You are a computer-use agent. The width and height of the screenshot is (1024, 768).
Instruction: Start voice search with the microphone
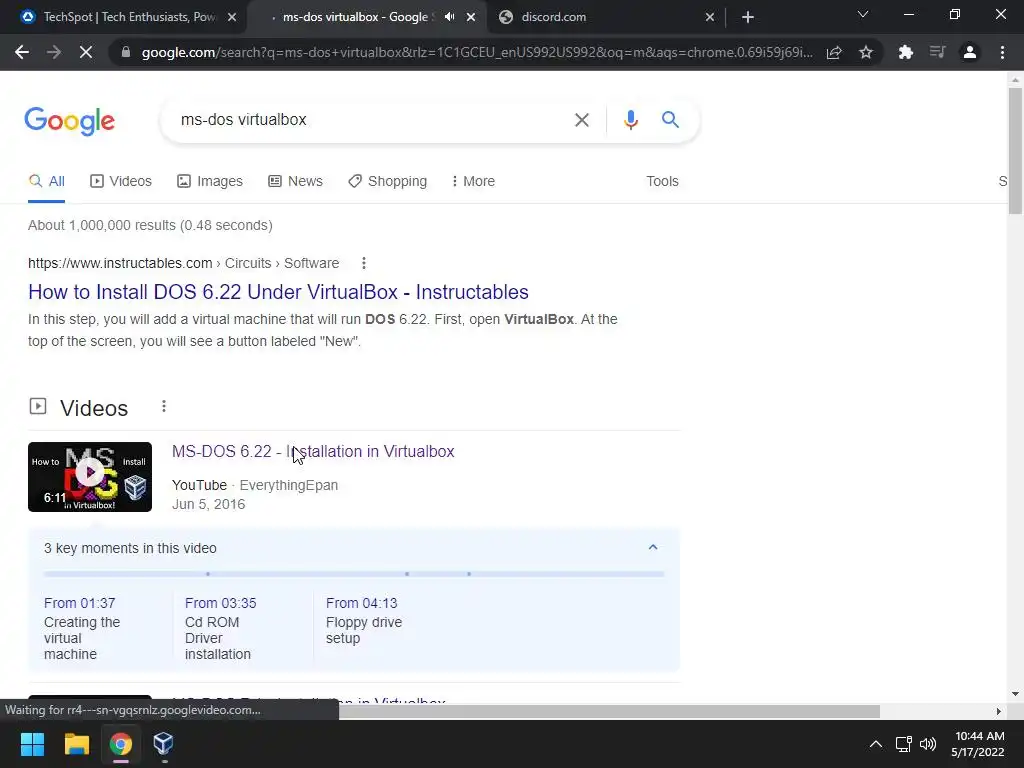[630, 120]
